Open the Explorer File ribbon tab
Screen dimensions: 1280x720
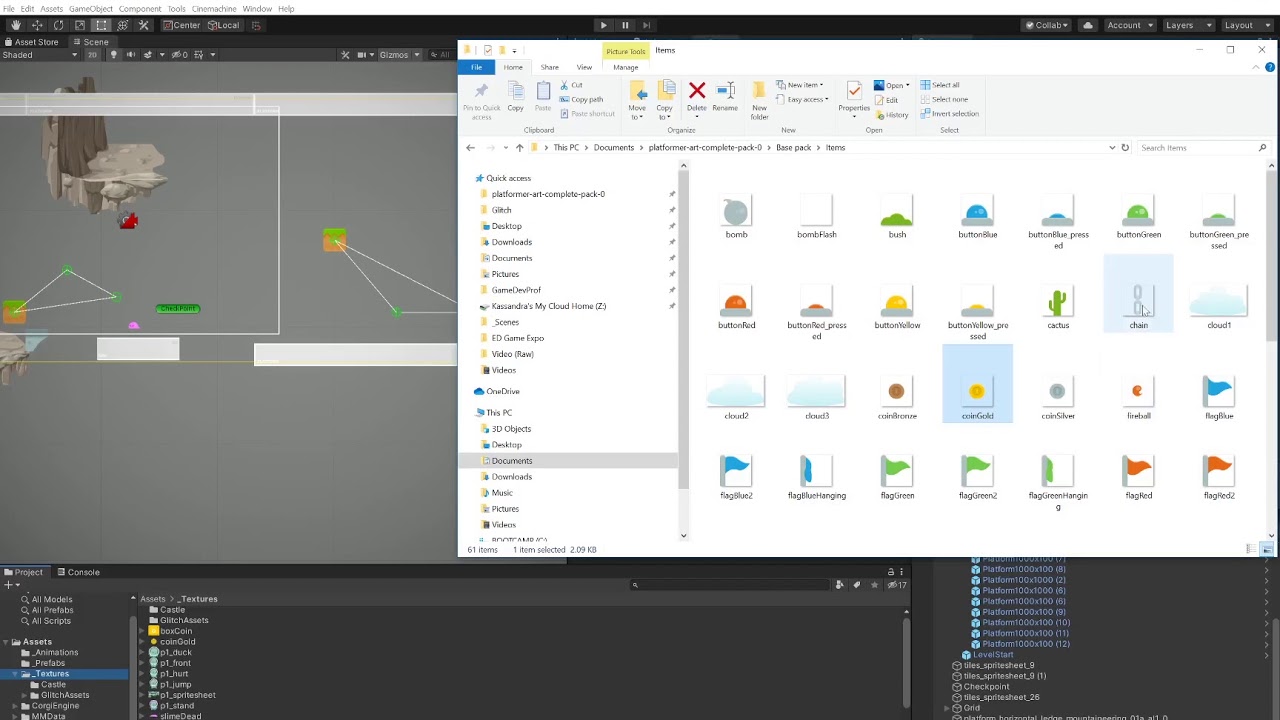click(477, 67)
